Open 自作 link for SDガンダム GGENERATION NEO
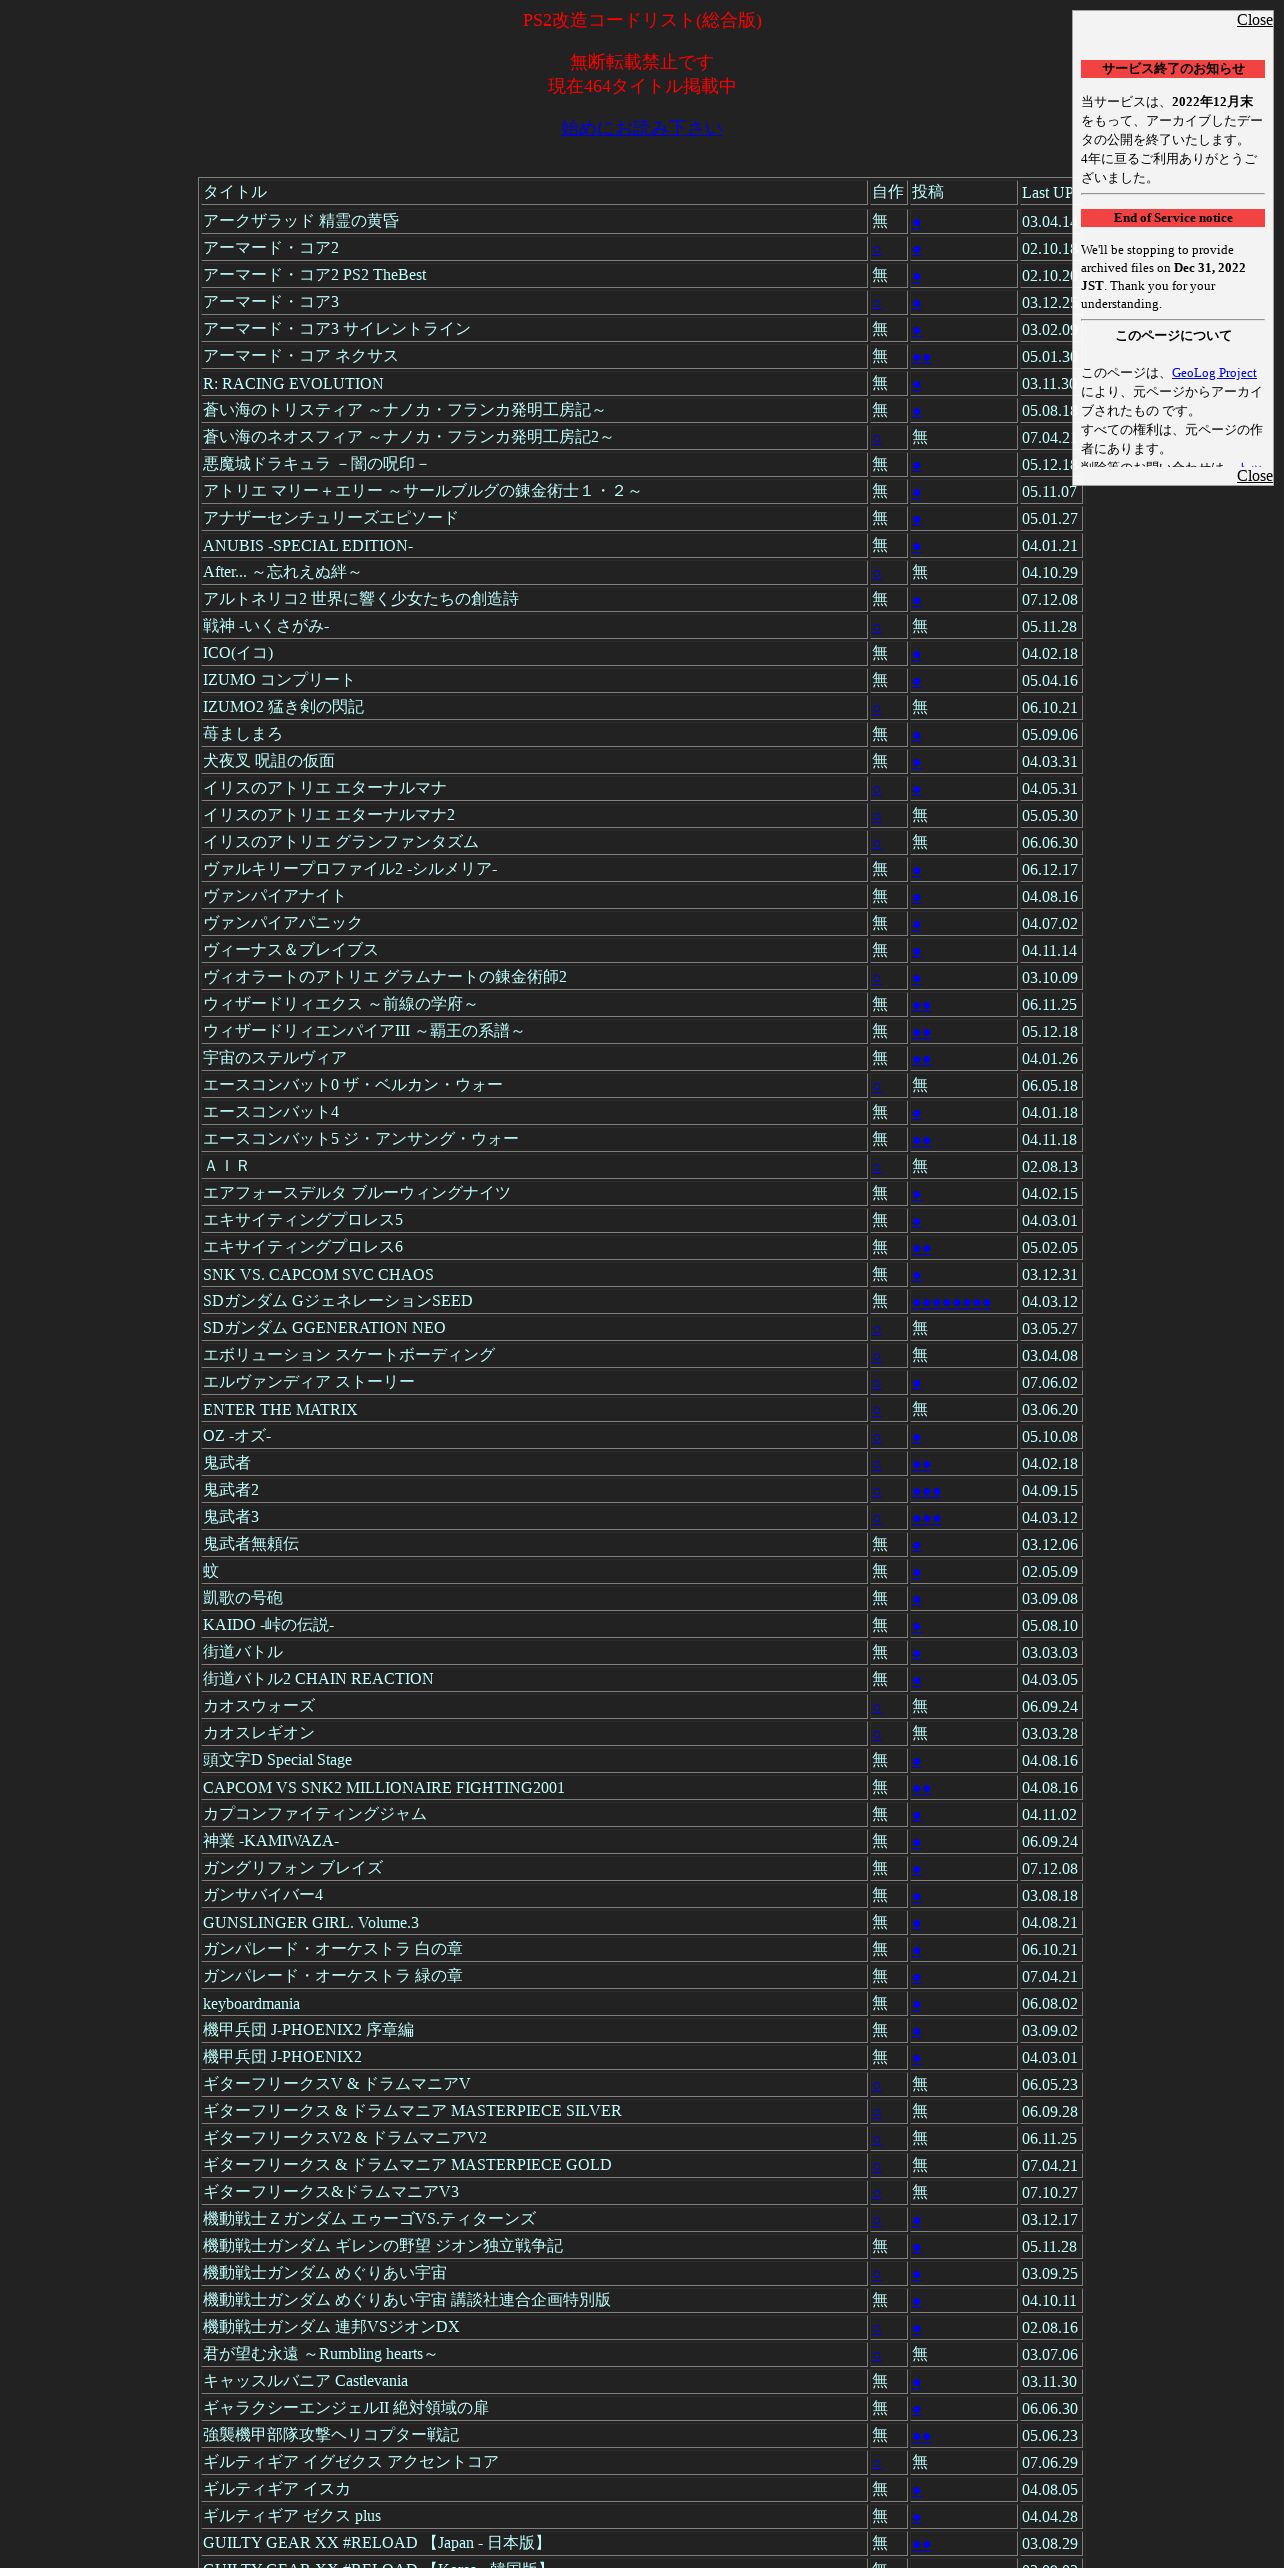 pyautogui.click(x=877, y=1329)
